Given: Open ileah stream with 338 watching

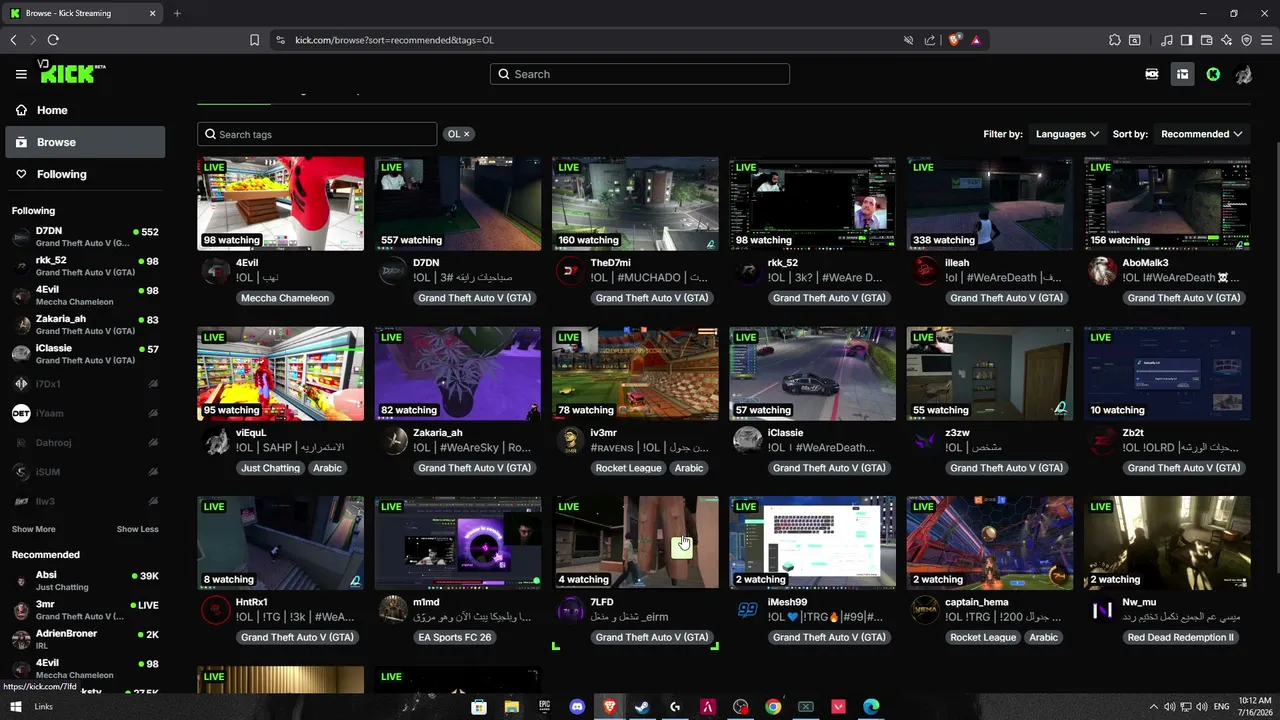Looking at the screenshot, I should 990,203.
